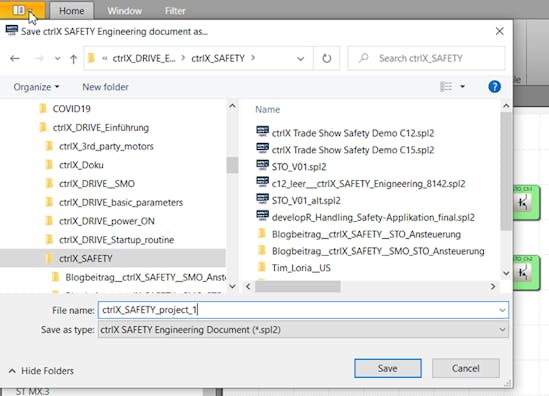Select Blogbeitrag__ctrlX_SAFETY__SMO_STO_Ansteuerung folder

tap(378, 251)
